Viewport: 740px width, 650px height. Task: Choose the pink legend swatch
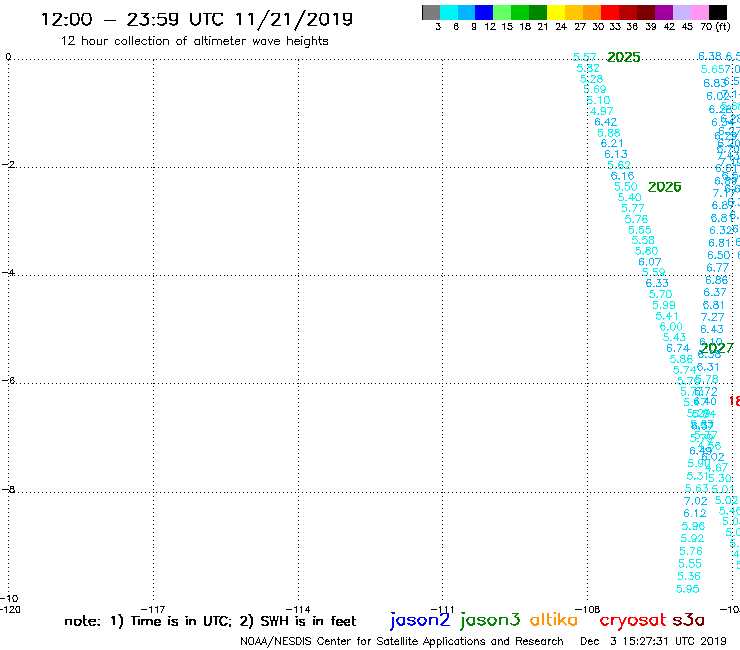coord(700,12)
